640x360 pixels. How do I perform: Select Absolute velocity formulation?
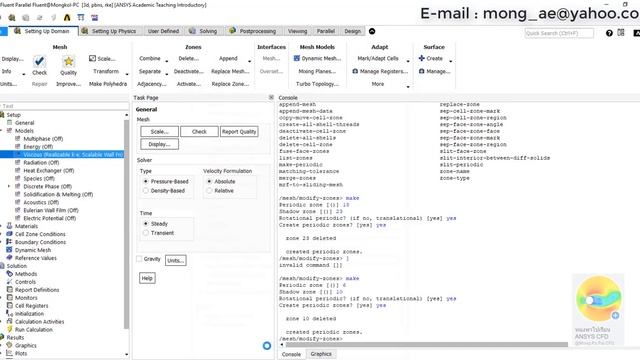point(209,181)
